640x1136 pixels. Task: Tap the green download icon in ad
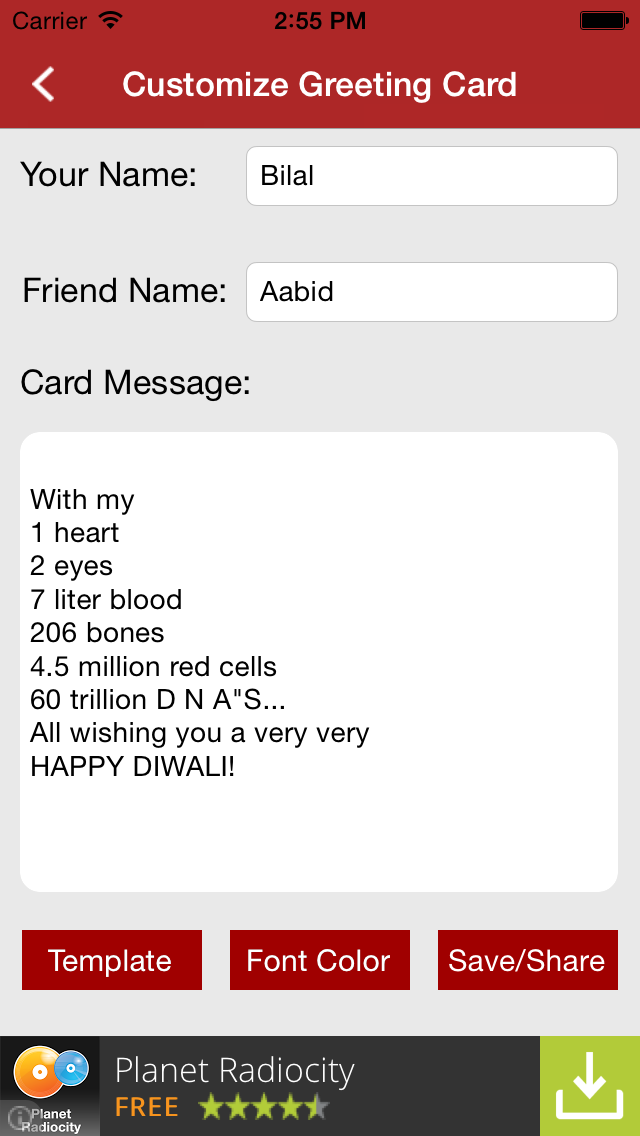coord(590,1086)
